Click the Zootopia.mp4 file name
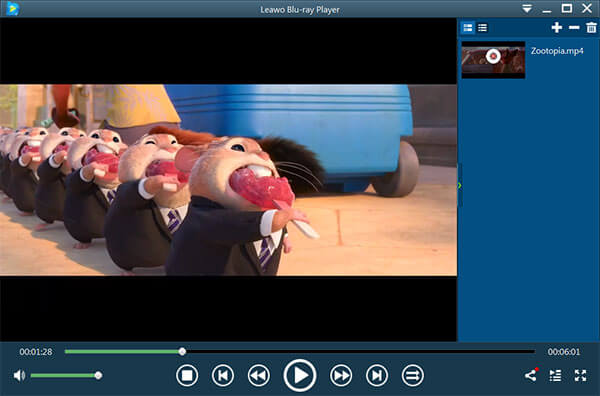Viewport: 600px width, 396px height. pyautogui.click(x=557, y=51)
